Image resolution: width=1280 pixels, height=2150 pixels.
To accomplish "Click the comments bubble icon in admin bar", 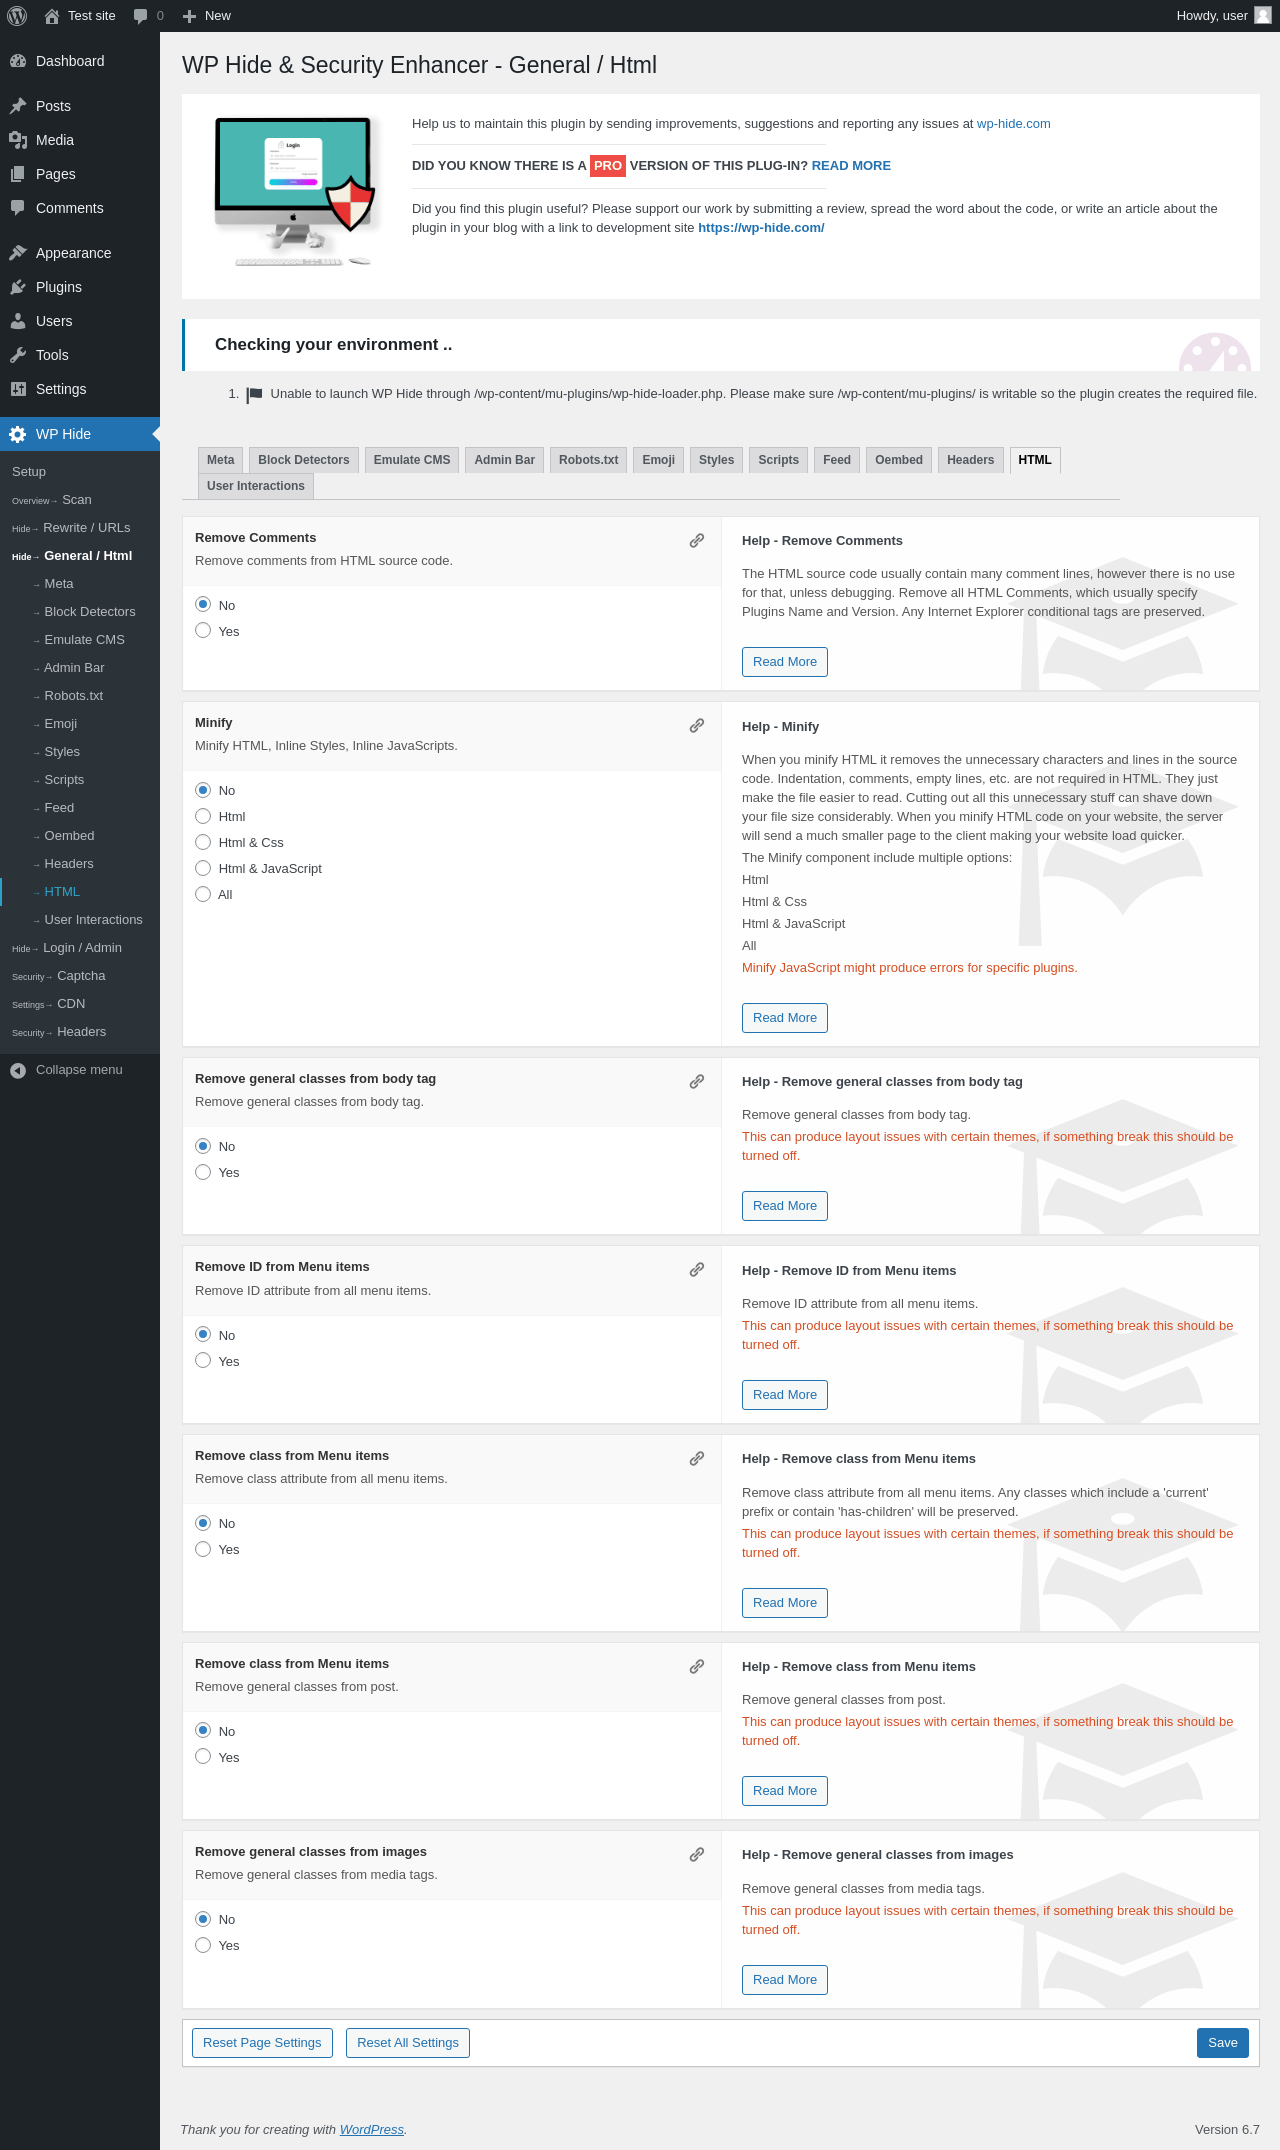I will pyautogui.click(x=140, y=16).
